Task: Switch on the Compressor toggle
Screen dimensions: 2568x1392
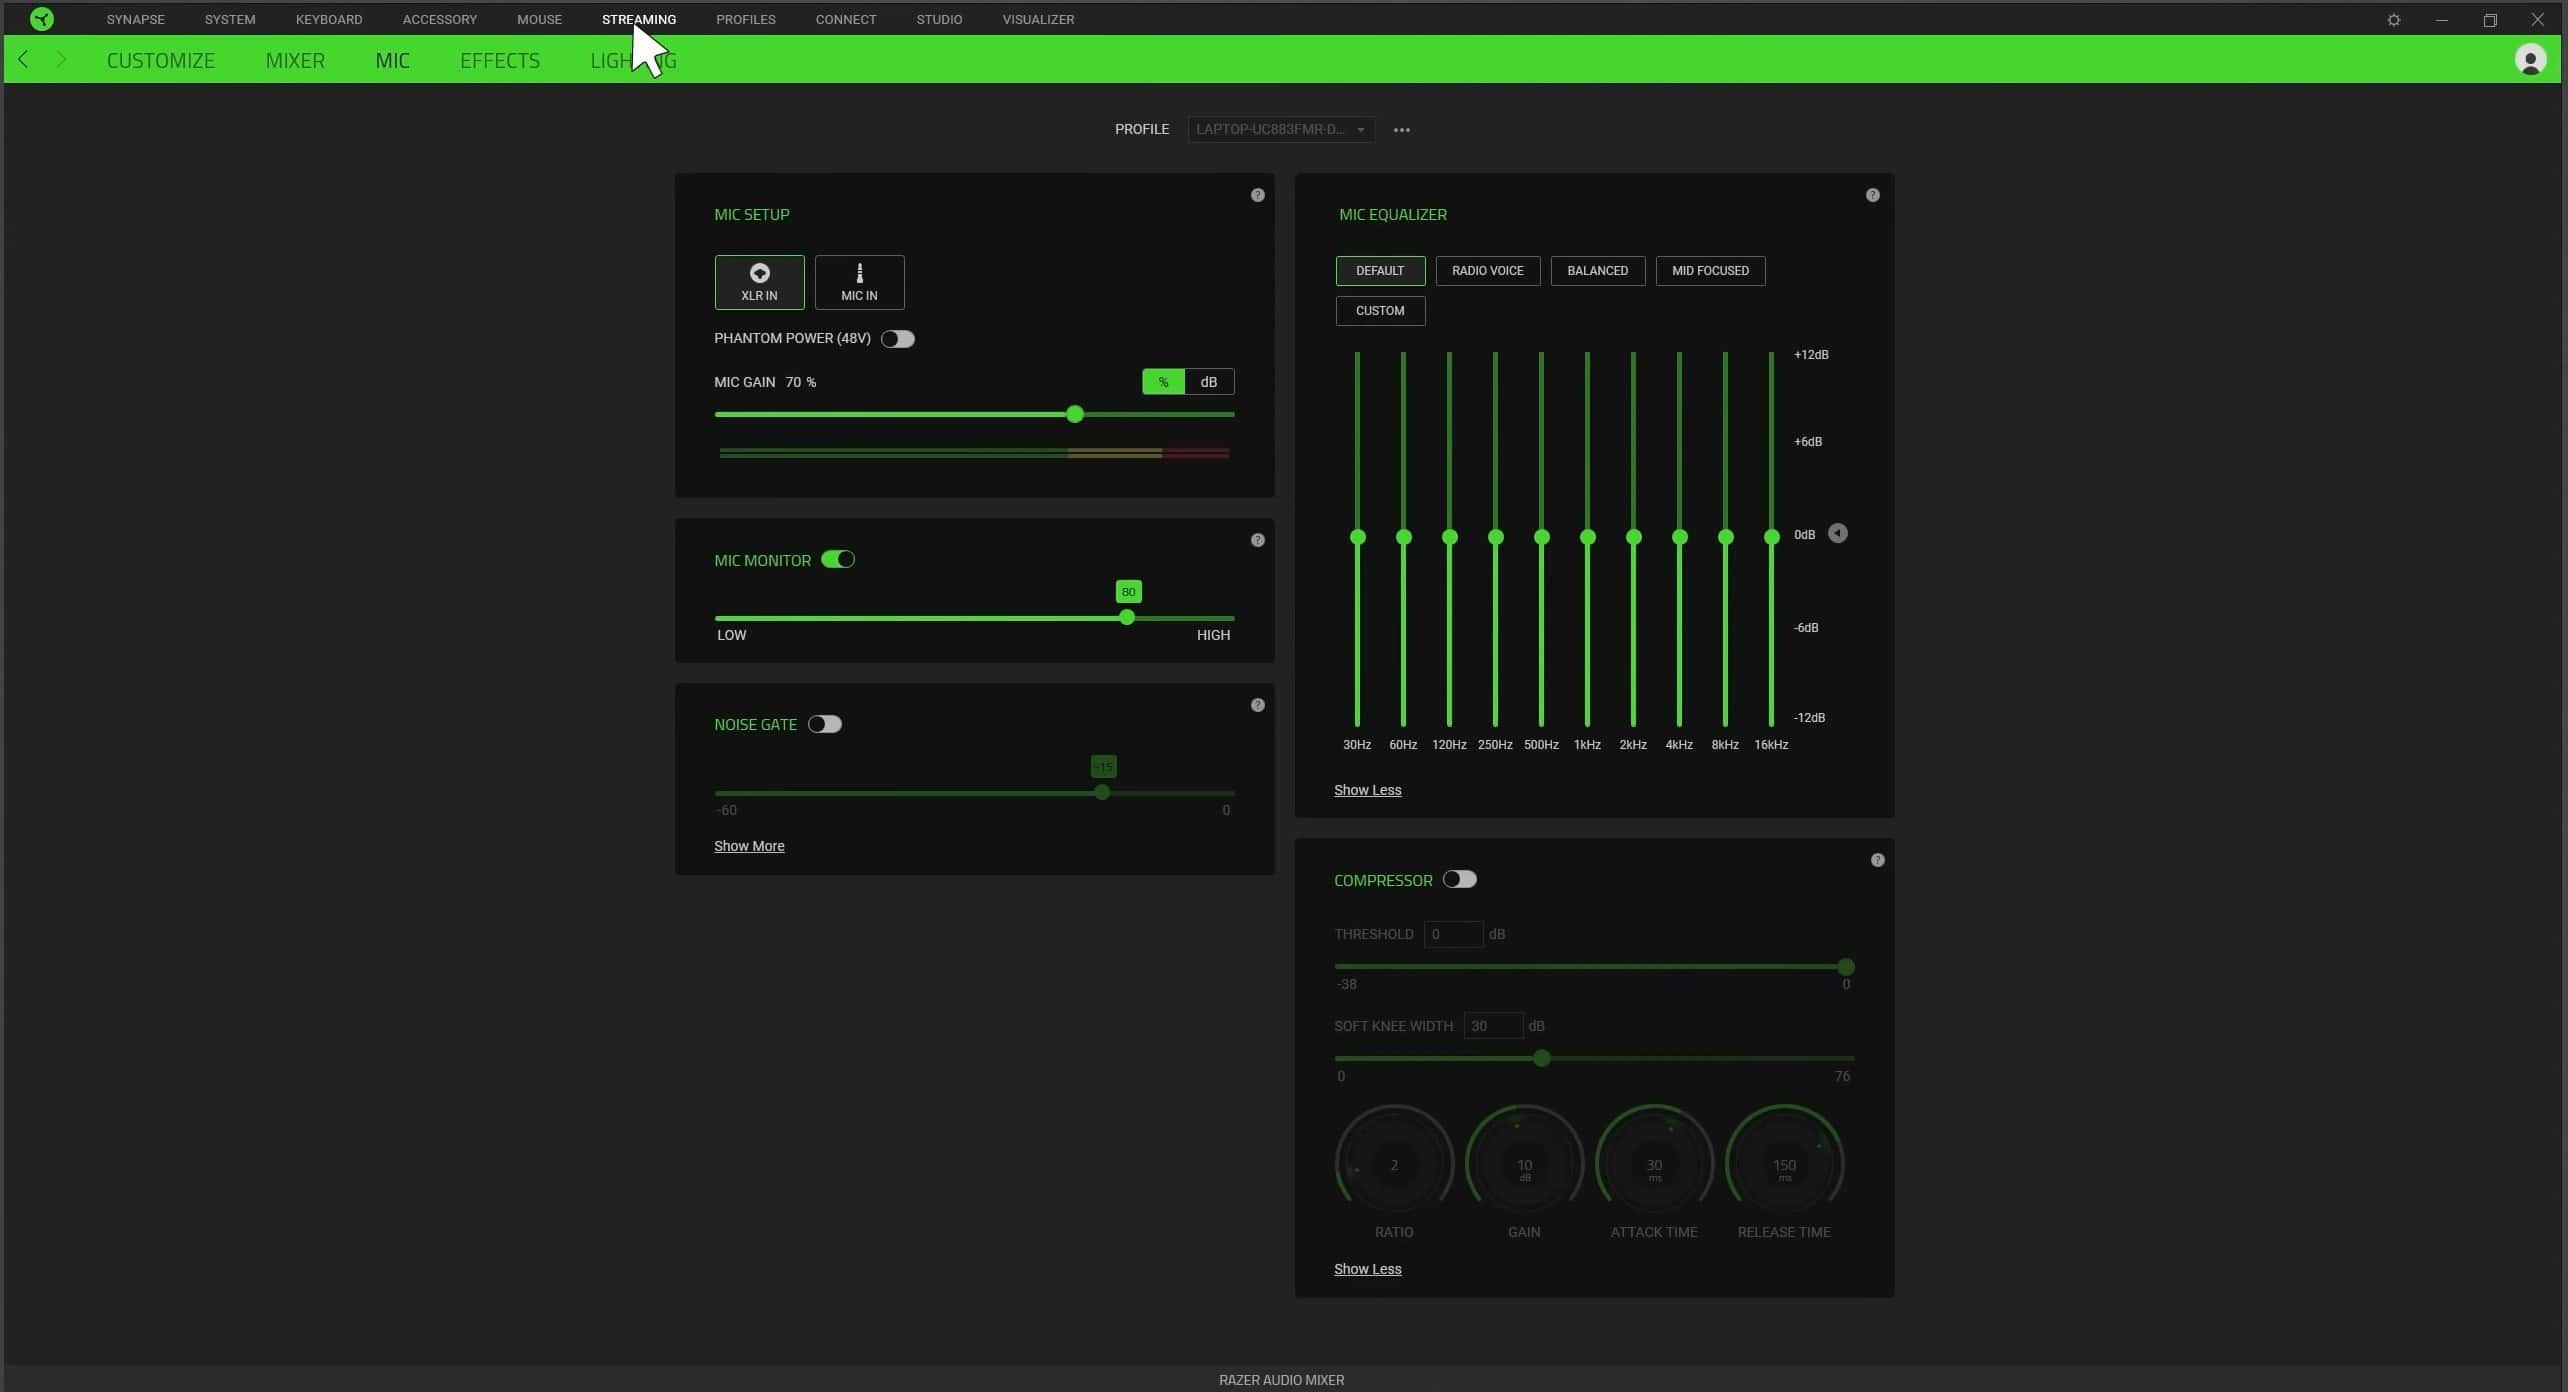Action: [x=1459, y=880]
